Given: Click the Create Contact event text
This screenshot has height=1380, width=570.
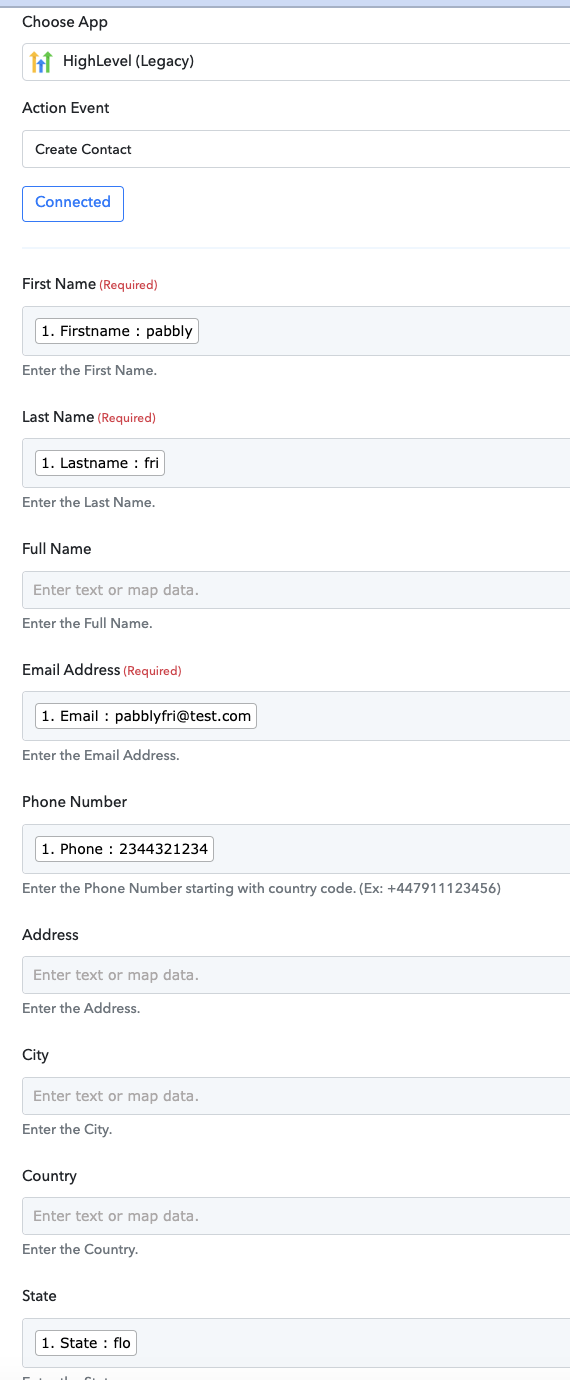Looking at the screenshot, I should (83, 149).
